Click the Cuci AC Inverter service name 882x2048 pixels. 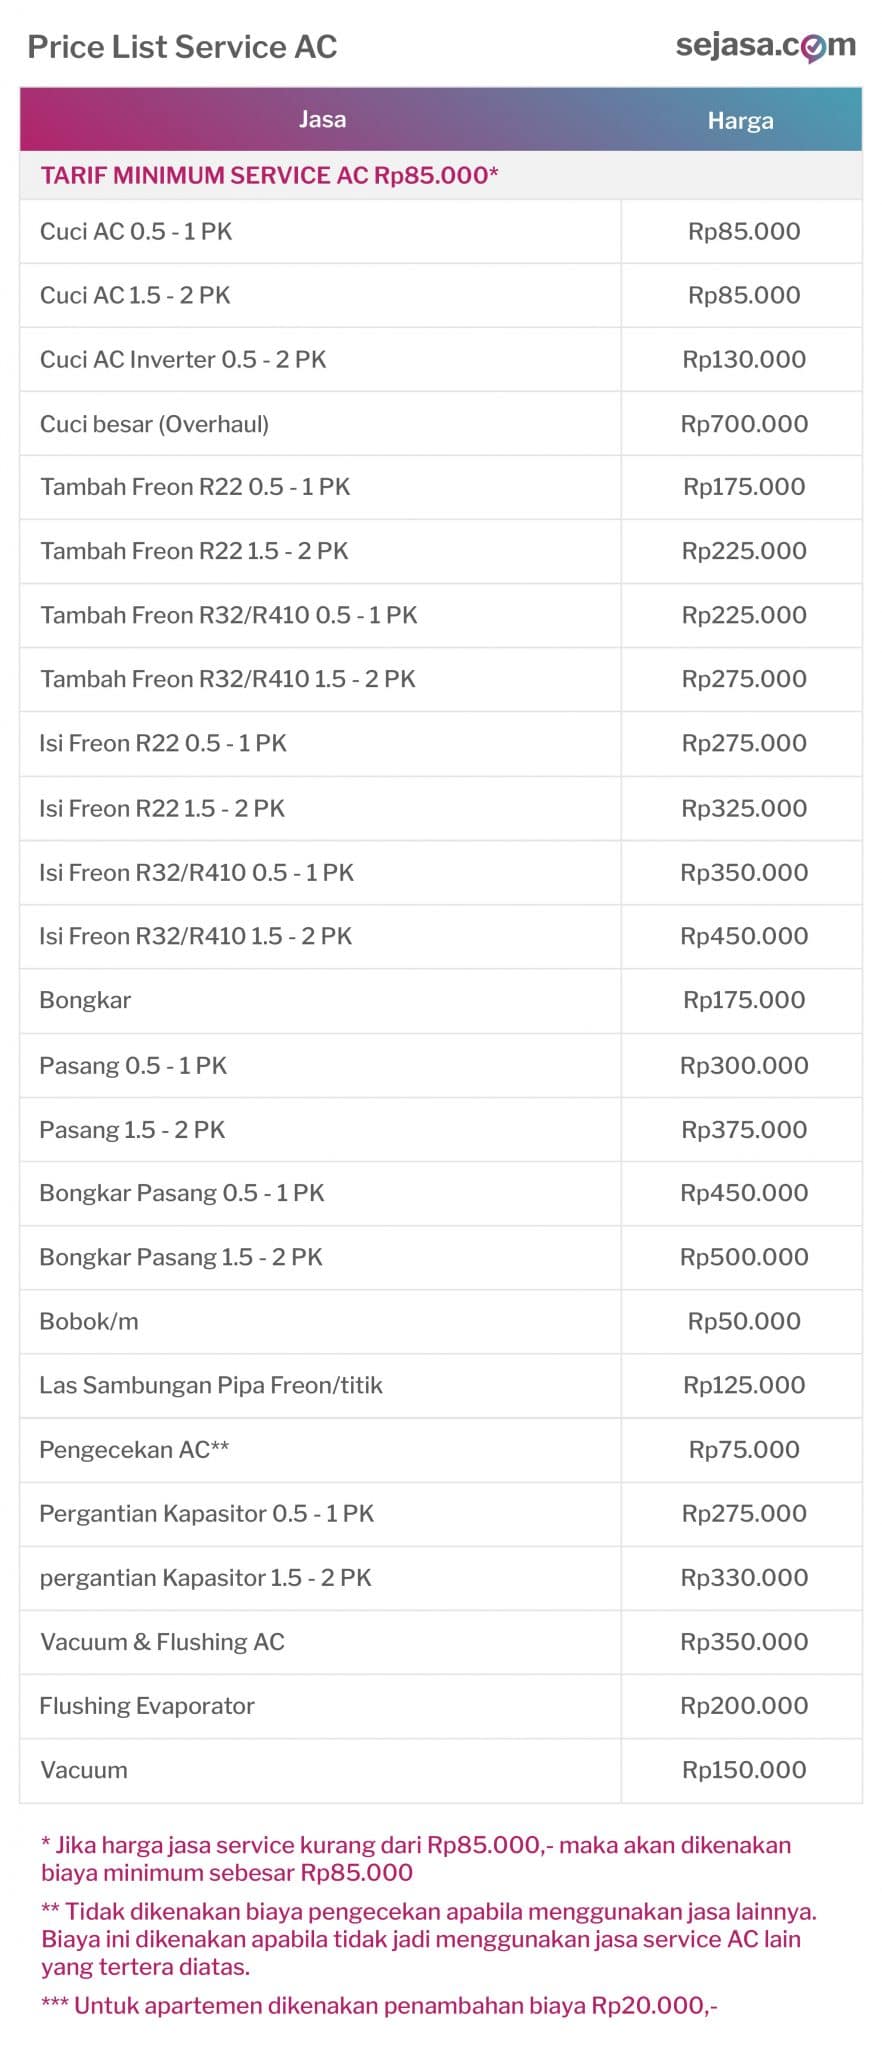pyautogui.click(x=183, y=360)
